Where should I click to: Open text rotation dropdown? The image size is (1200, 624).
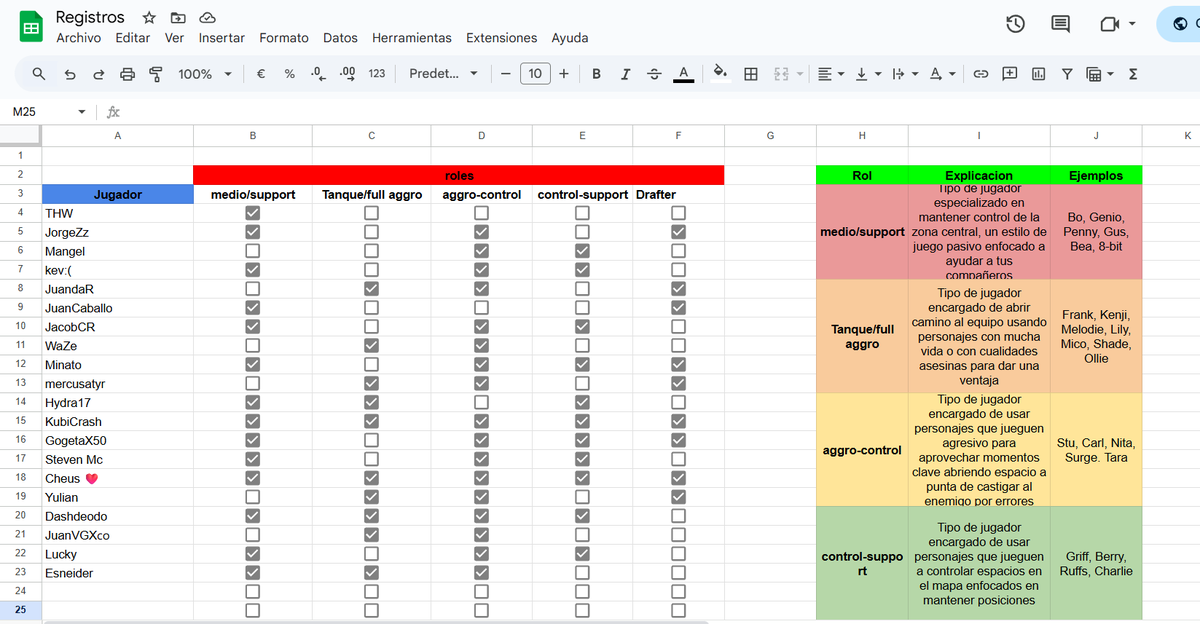pyautogui.click(x=941, y=74)
